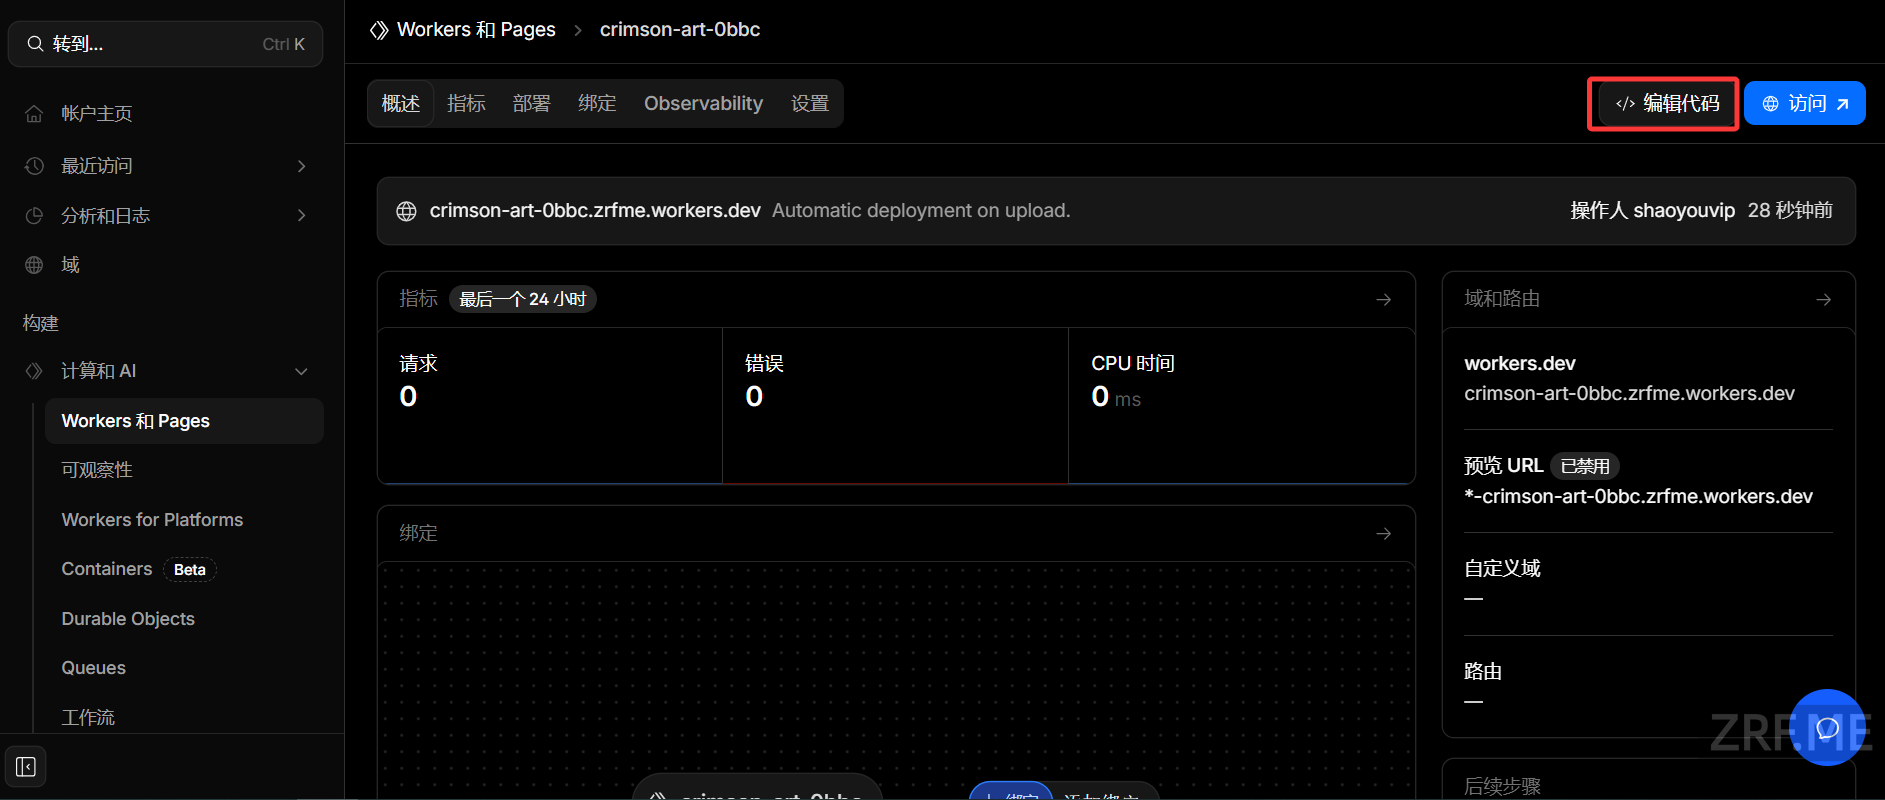Click the clock icon beside 最近访问
This screenshot has height=800, width=1885.
(34, 166)
